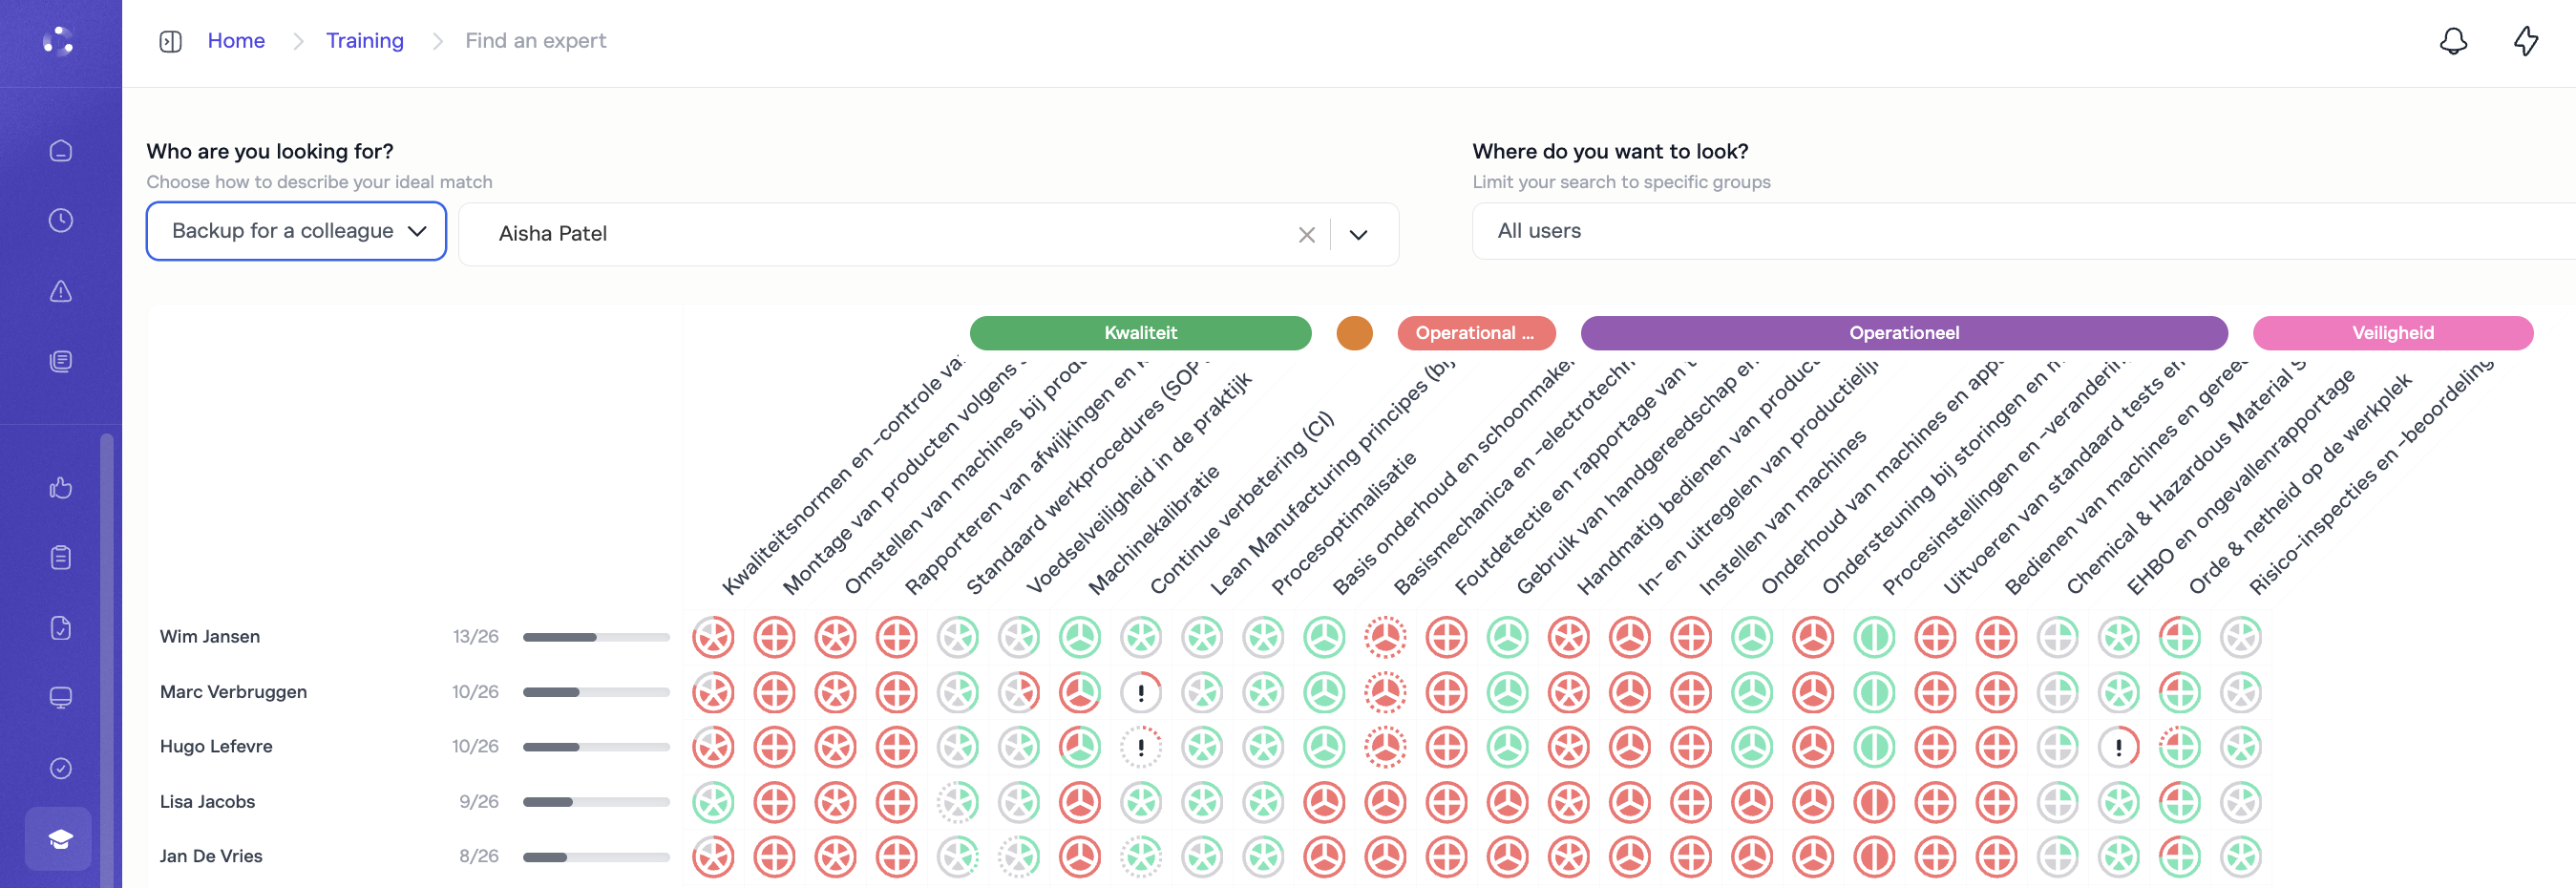Screen dimensions: 2576x888
Task: Select the Kwaliteit category header
Action: coord(1140,333)
